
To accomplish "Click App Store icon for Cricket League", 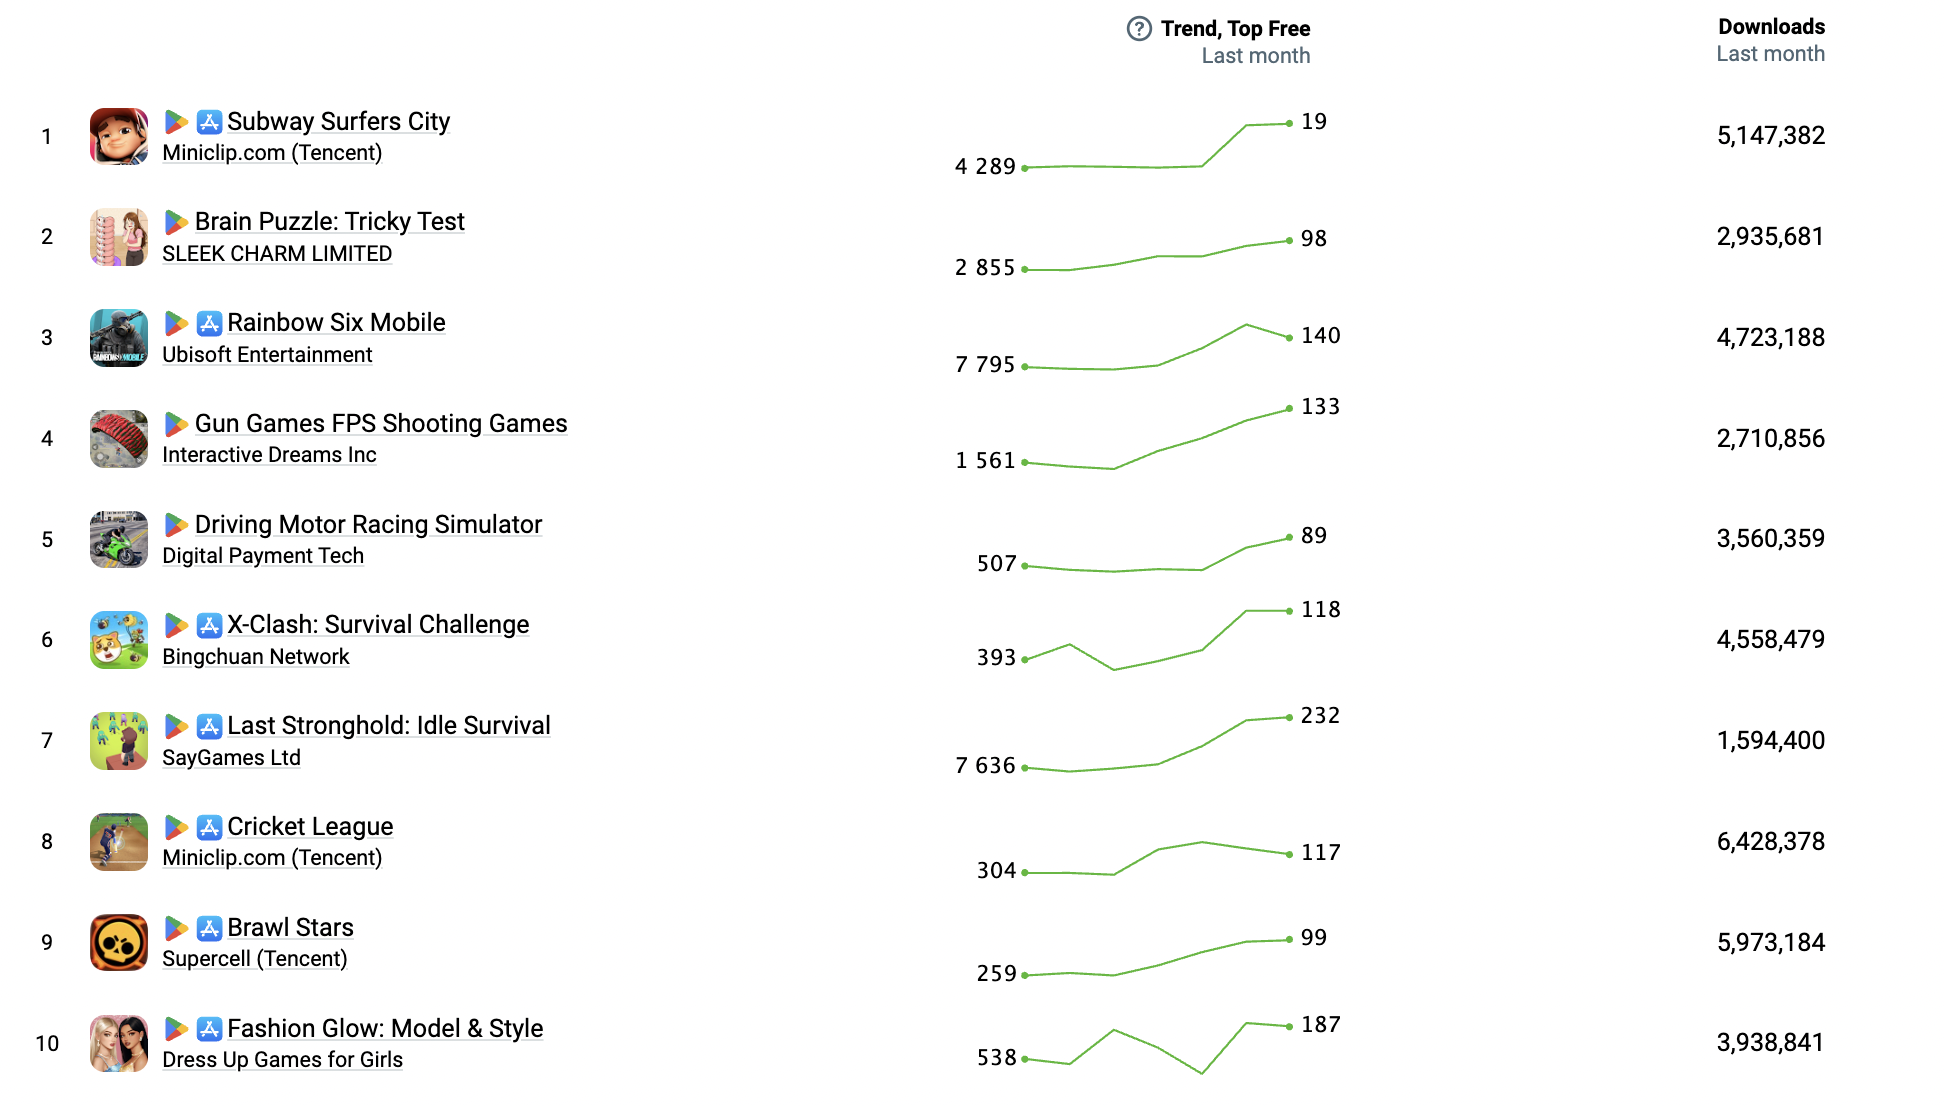I will pyautogui.click(x=209, y=827).
